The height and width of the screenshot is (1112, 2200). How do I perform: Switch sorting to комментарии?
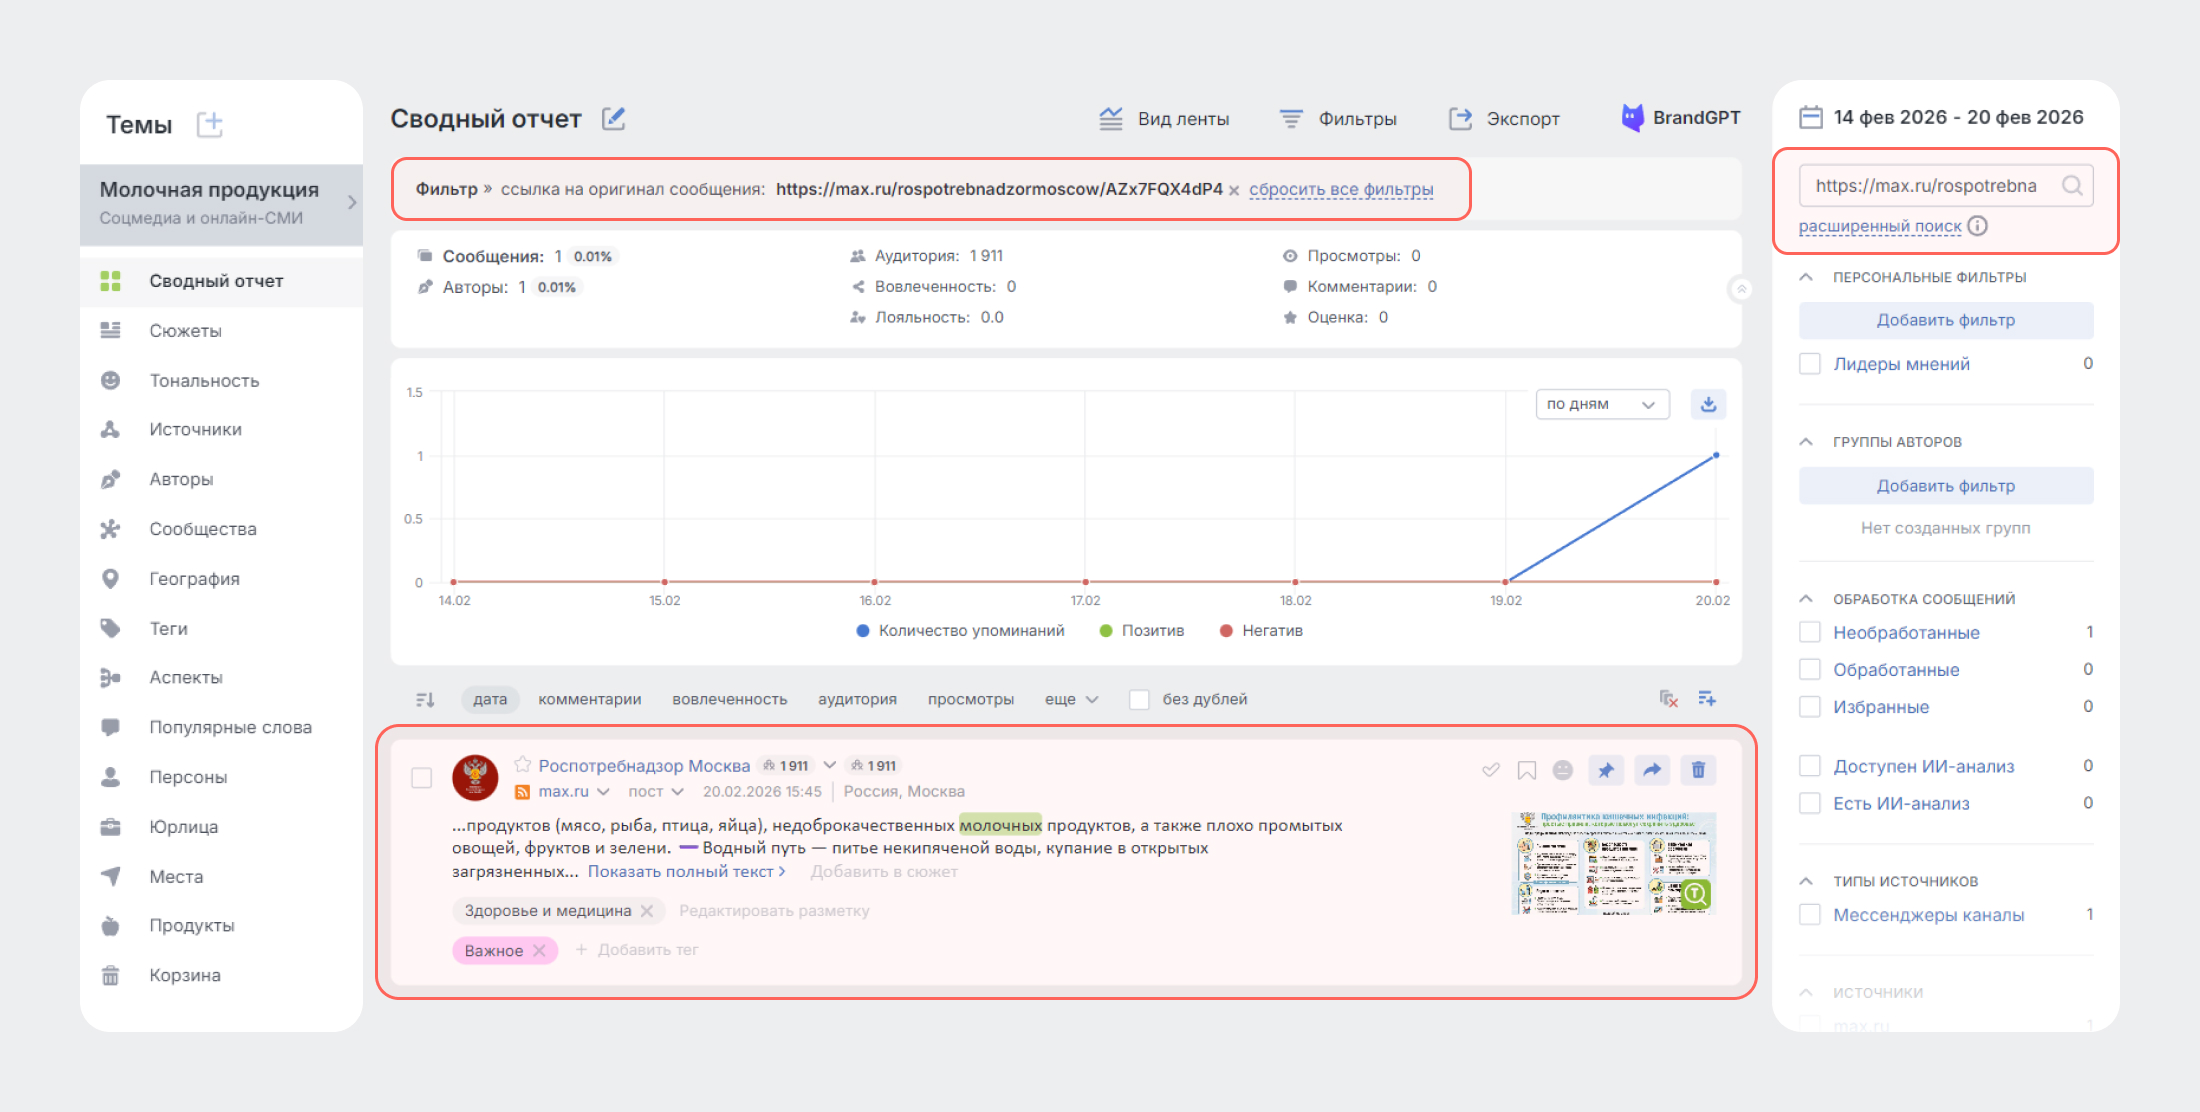coord(590,699)
